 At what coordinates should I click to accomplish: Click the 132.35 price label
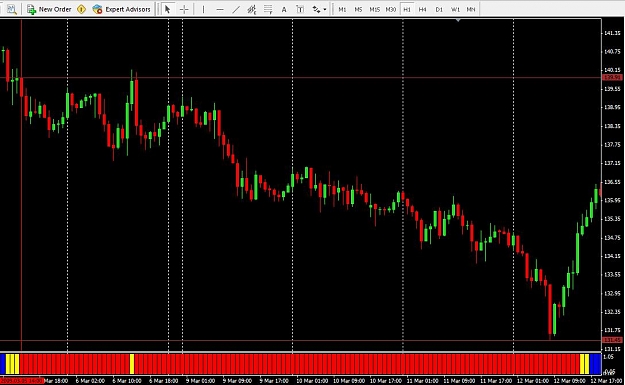pos(612,312)
